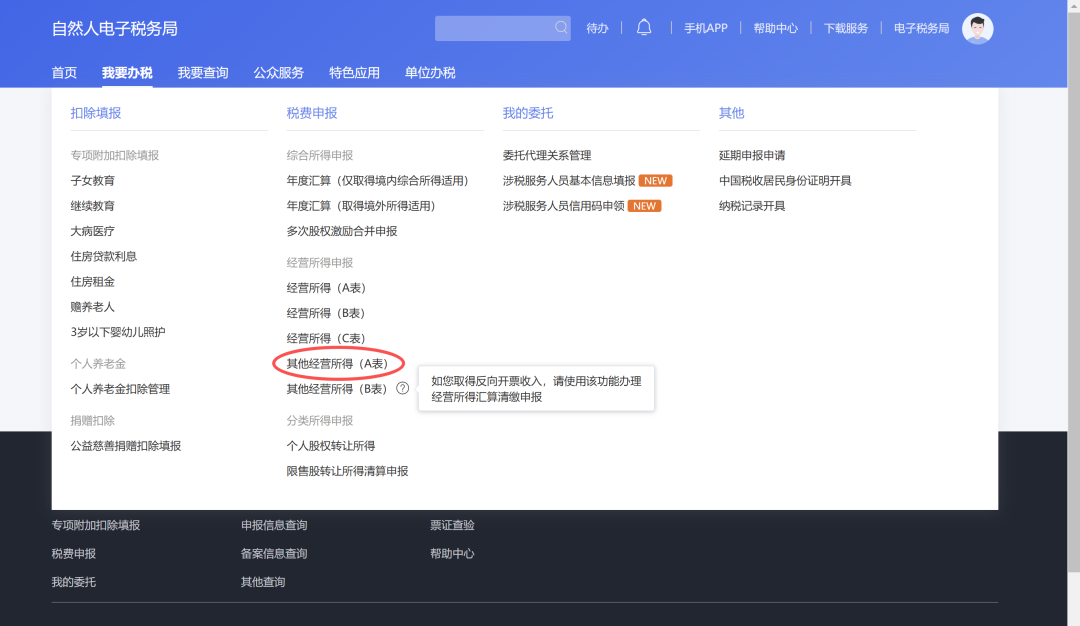
Task: Open 委托代理关系管理
Action: click(547, 156)
